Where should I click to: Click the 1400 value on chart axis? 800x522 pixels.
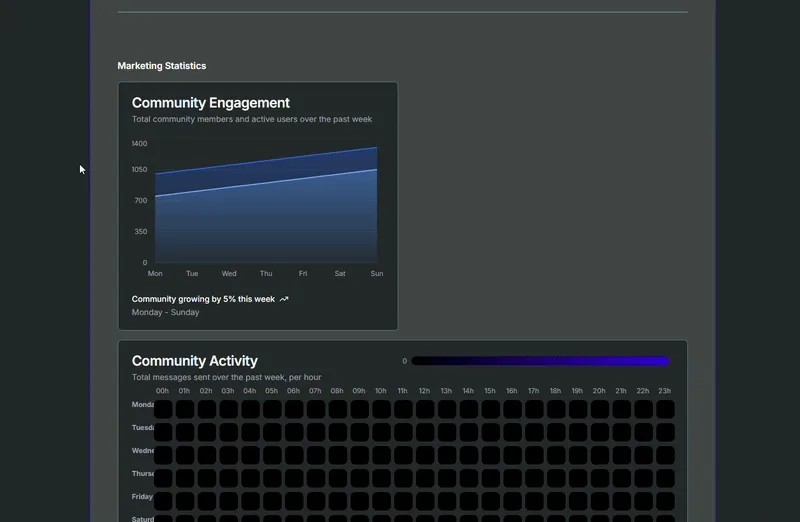click(139, 144)
